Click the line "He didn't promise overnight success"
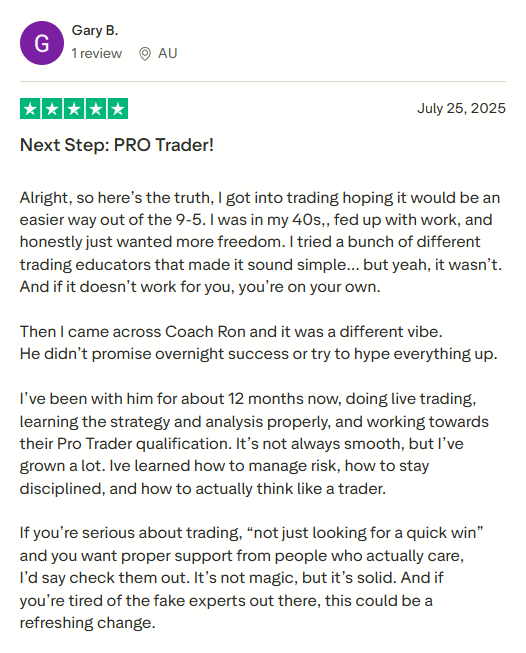 click(x=259, y=354)
